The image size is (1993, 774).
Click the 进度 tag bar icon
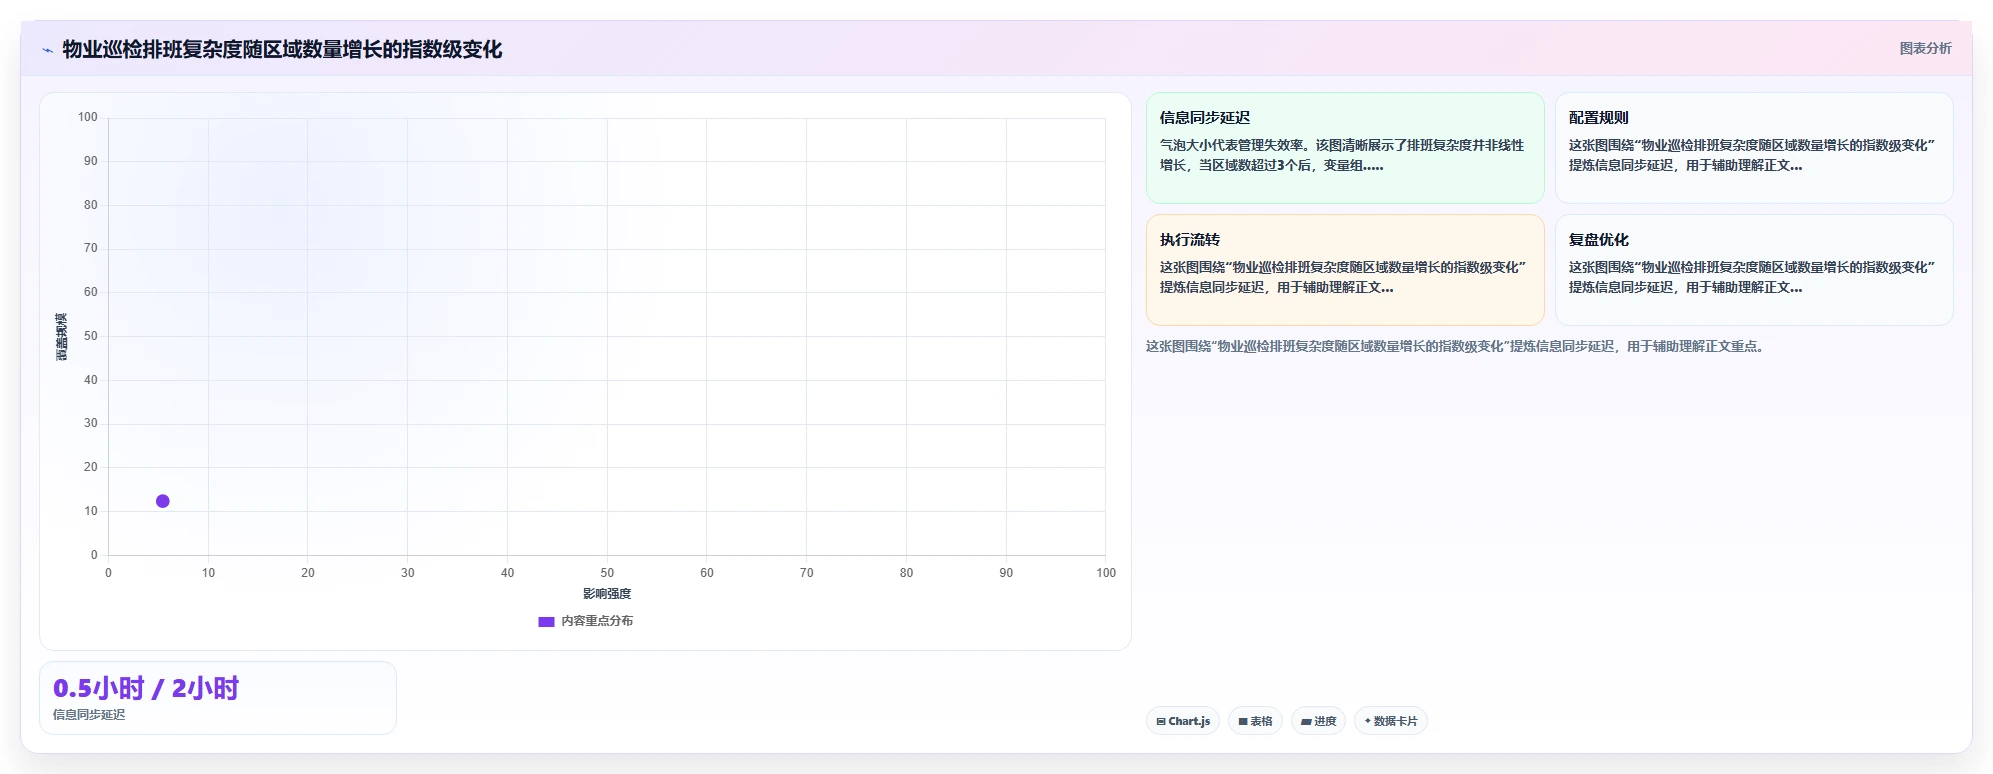(1306, 721)
